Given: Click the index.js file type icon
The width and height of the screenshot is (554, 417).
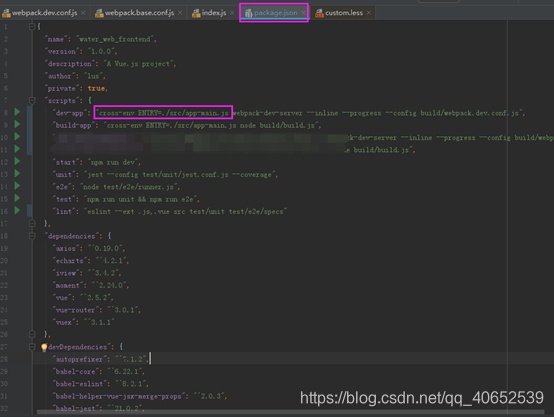Looking at the screenshot, I should click(196, 13).
